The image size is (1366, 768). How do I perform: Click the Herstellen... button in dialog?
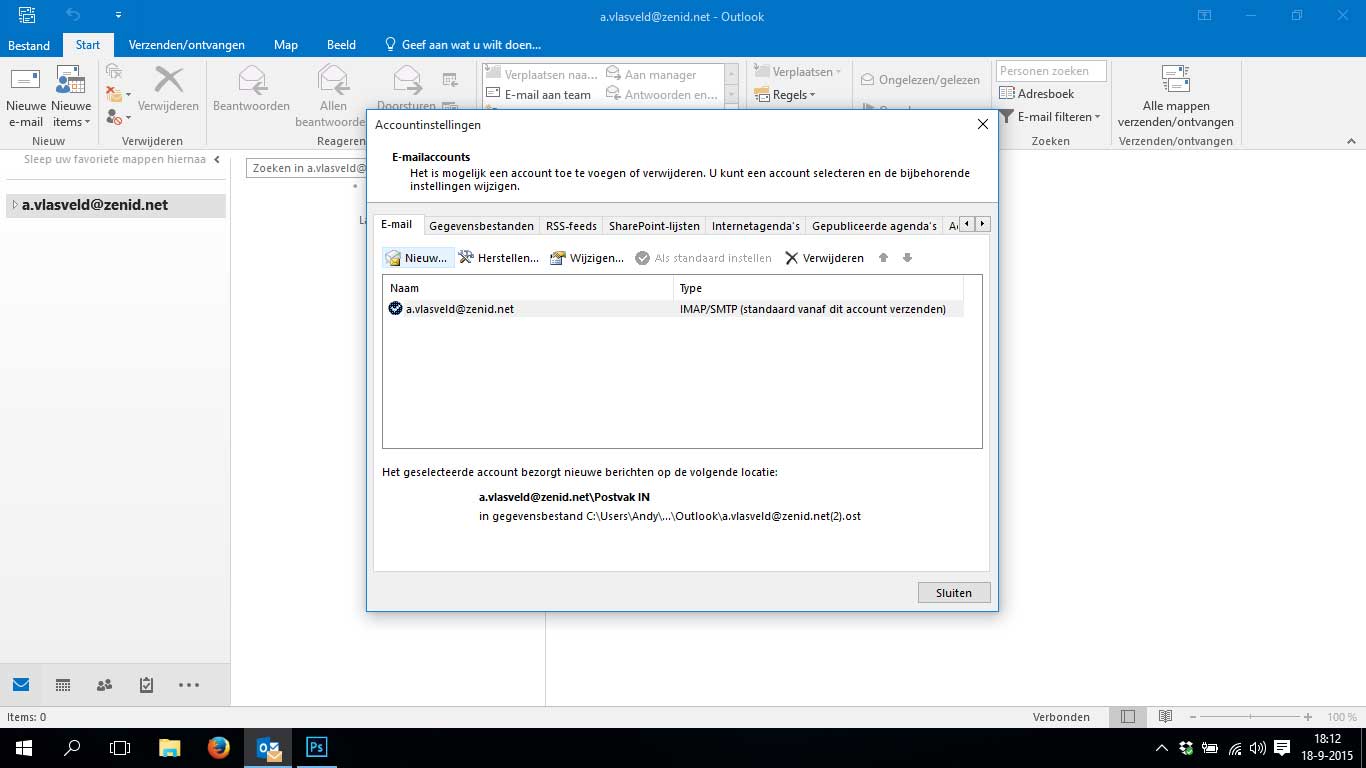click(499, 258)
